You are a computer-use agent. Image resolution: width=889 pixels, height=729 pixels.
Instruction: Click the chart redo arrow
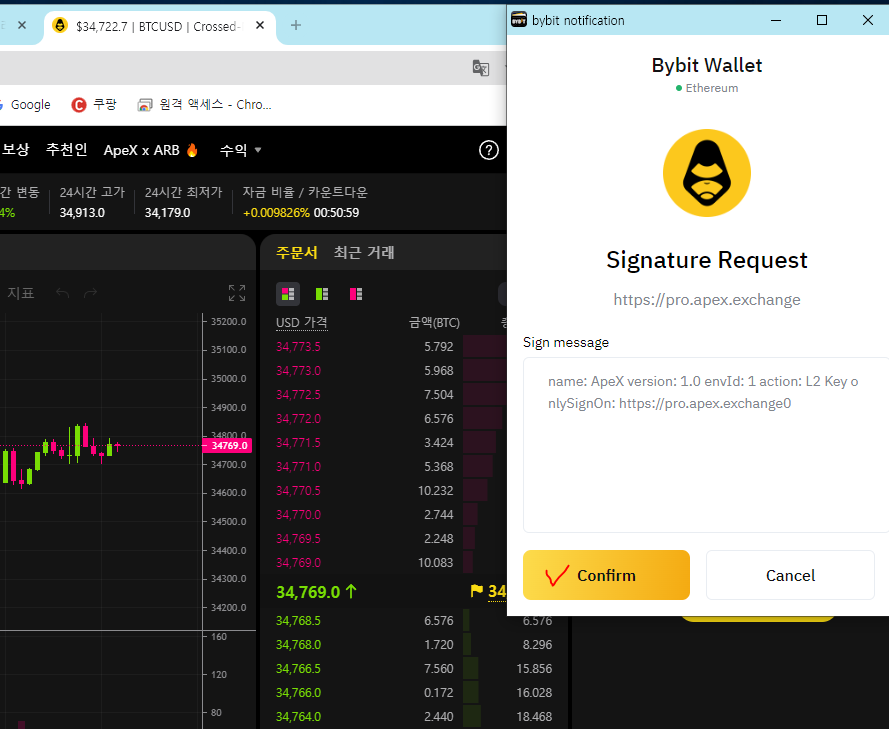pos(90,293)
